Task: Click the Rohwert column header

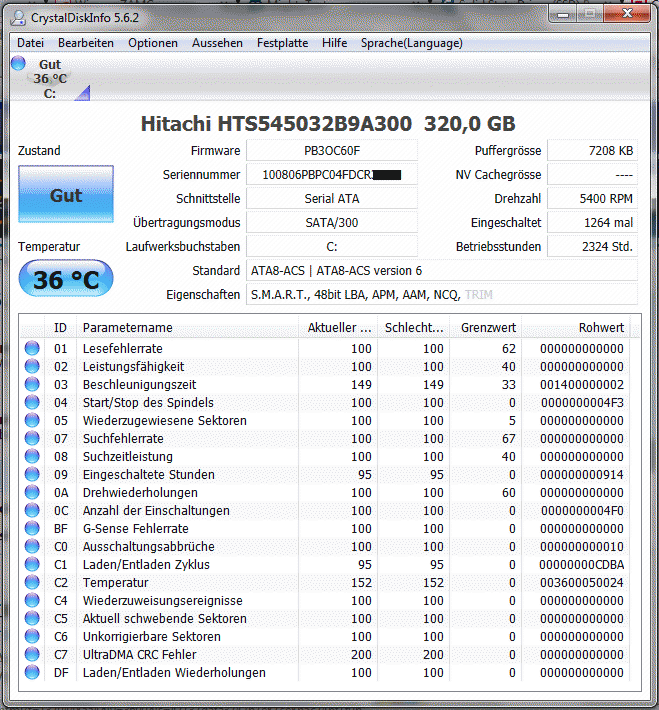Action: point(576,327)
